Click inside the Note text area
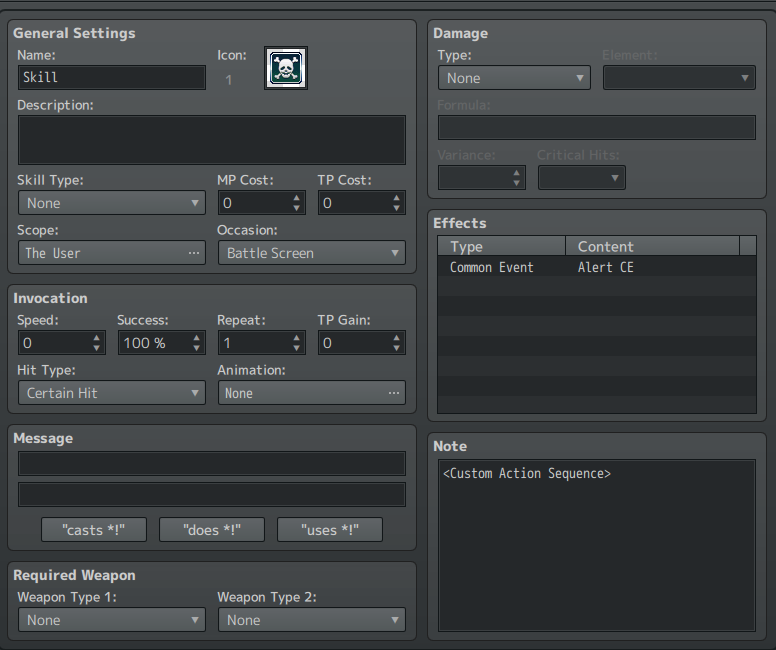 [x=597, y=545]
